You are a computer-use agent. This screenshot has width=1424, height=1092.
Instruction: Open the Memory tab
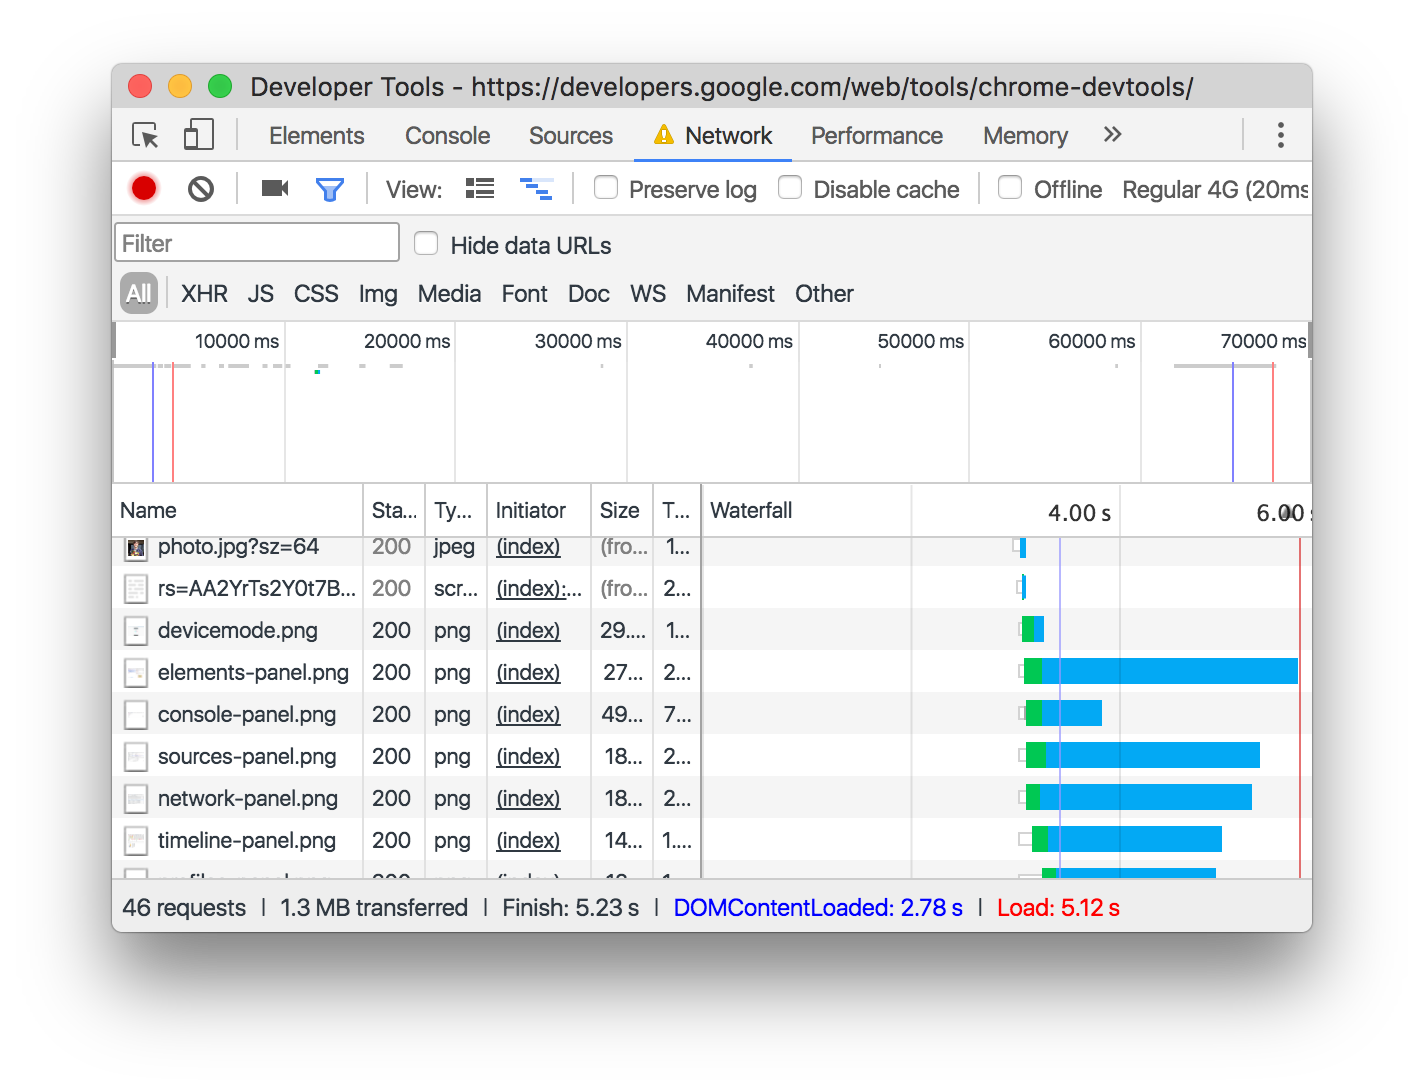[1025, 136]
